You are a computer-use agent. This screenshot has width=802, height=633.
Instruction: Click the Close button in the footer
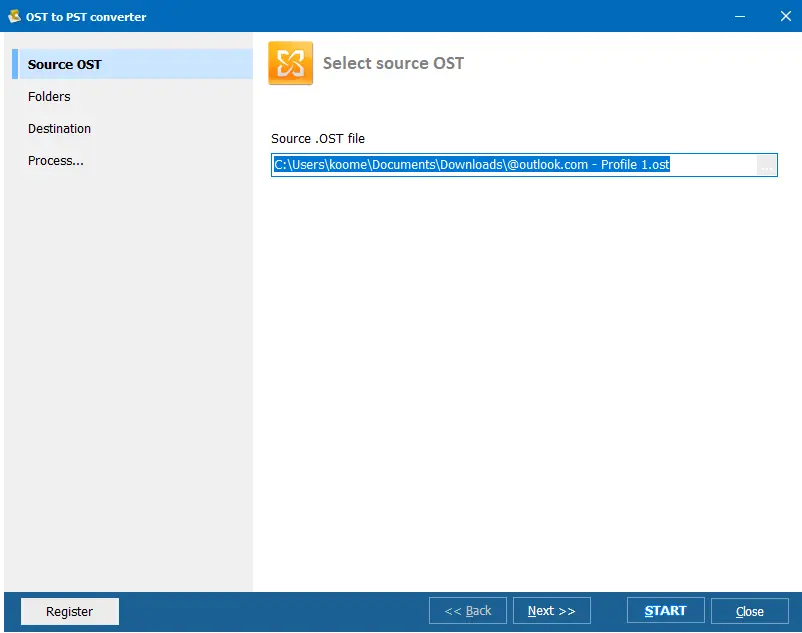[749, 611]
